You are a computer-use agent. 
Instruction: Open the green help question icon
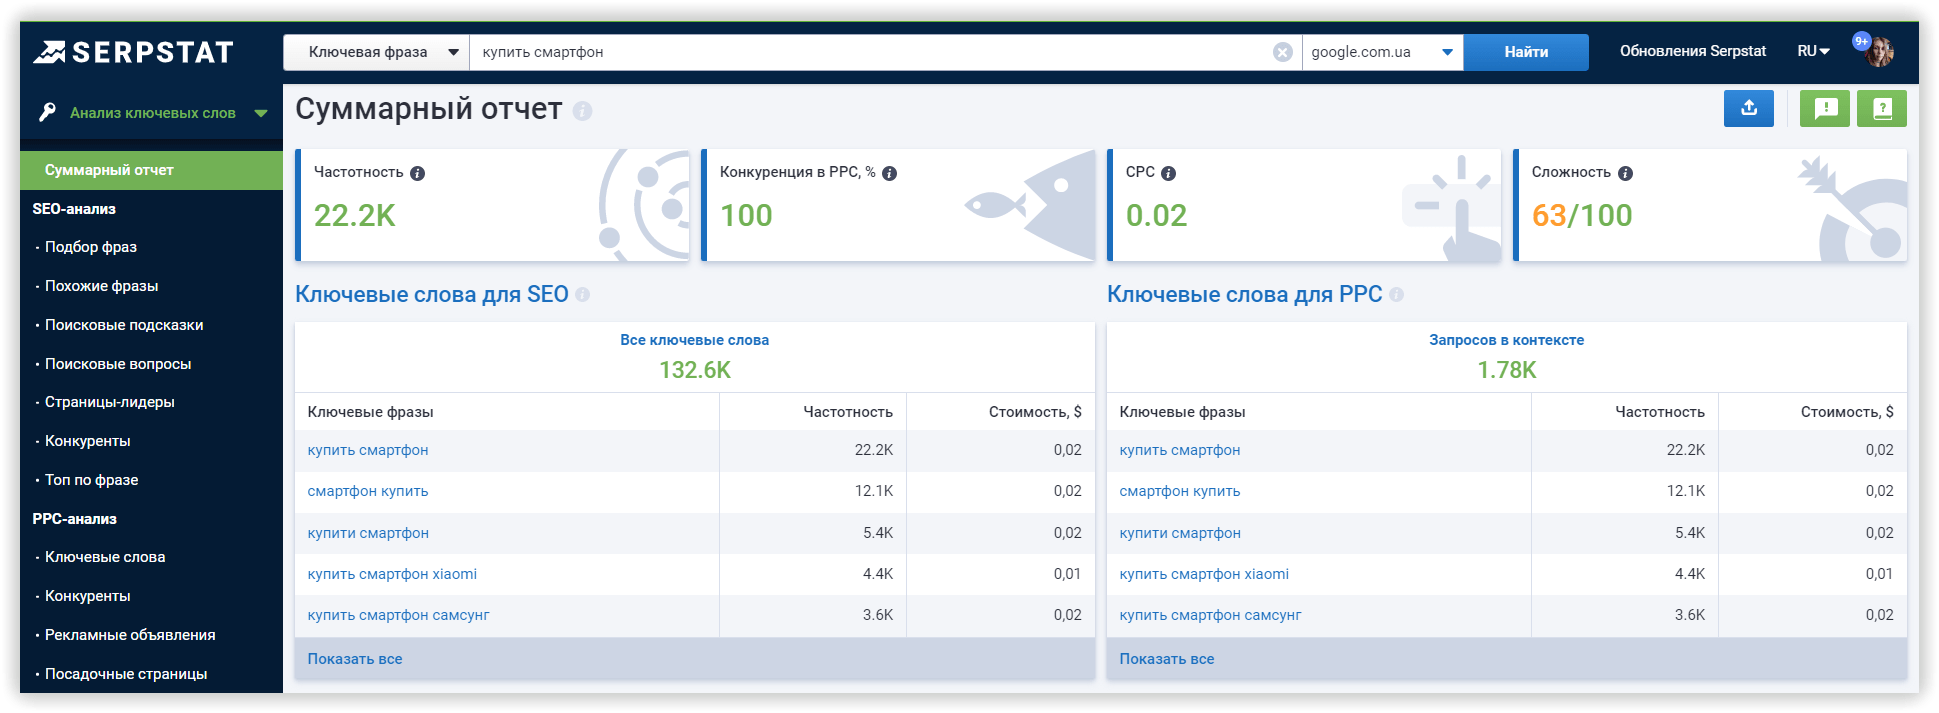click(1881, 108)
